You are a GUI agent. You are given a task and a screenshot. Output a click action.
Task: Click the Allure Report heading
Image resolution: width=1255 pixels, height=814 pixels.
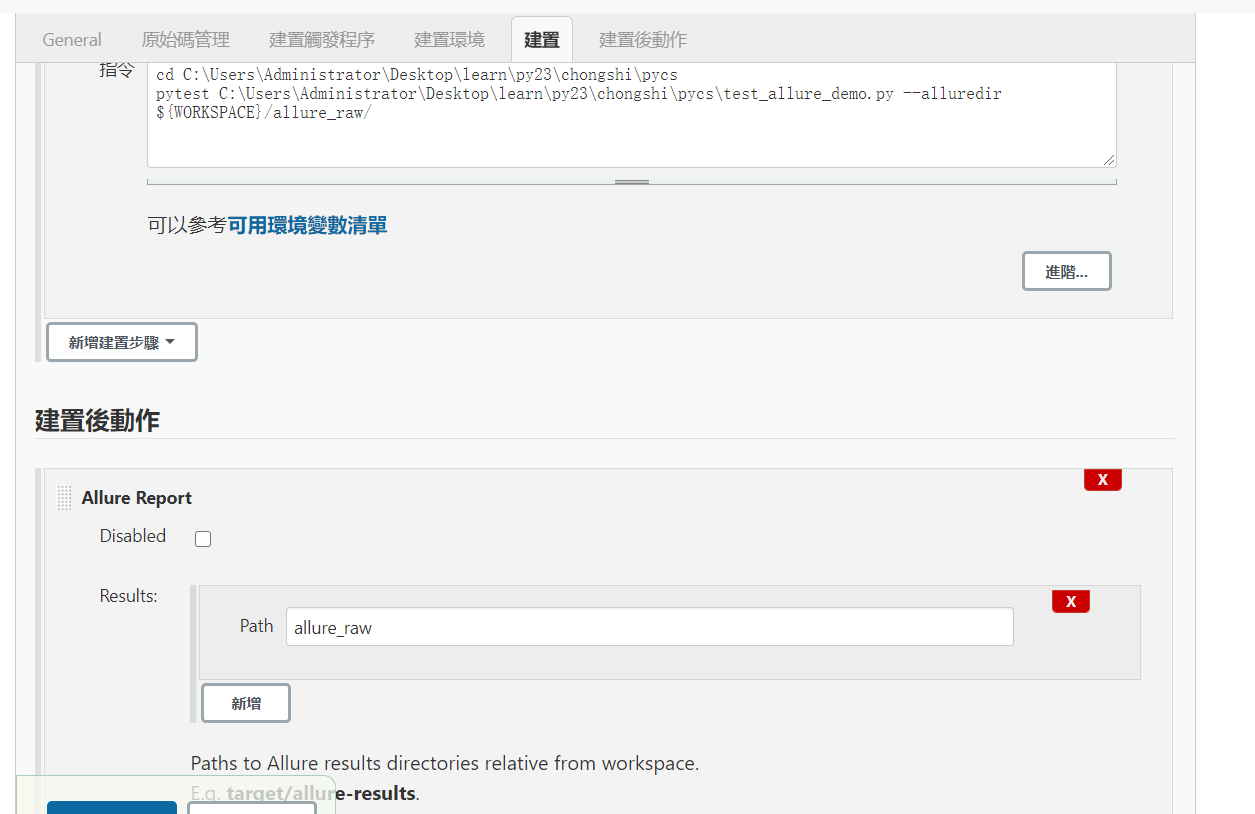click(137, 498)
